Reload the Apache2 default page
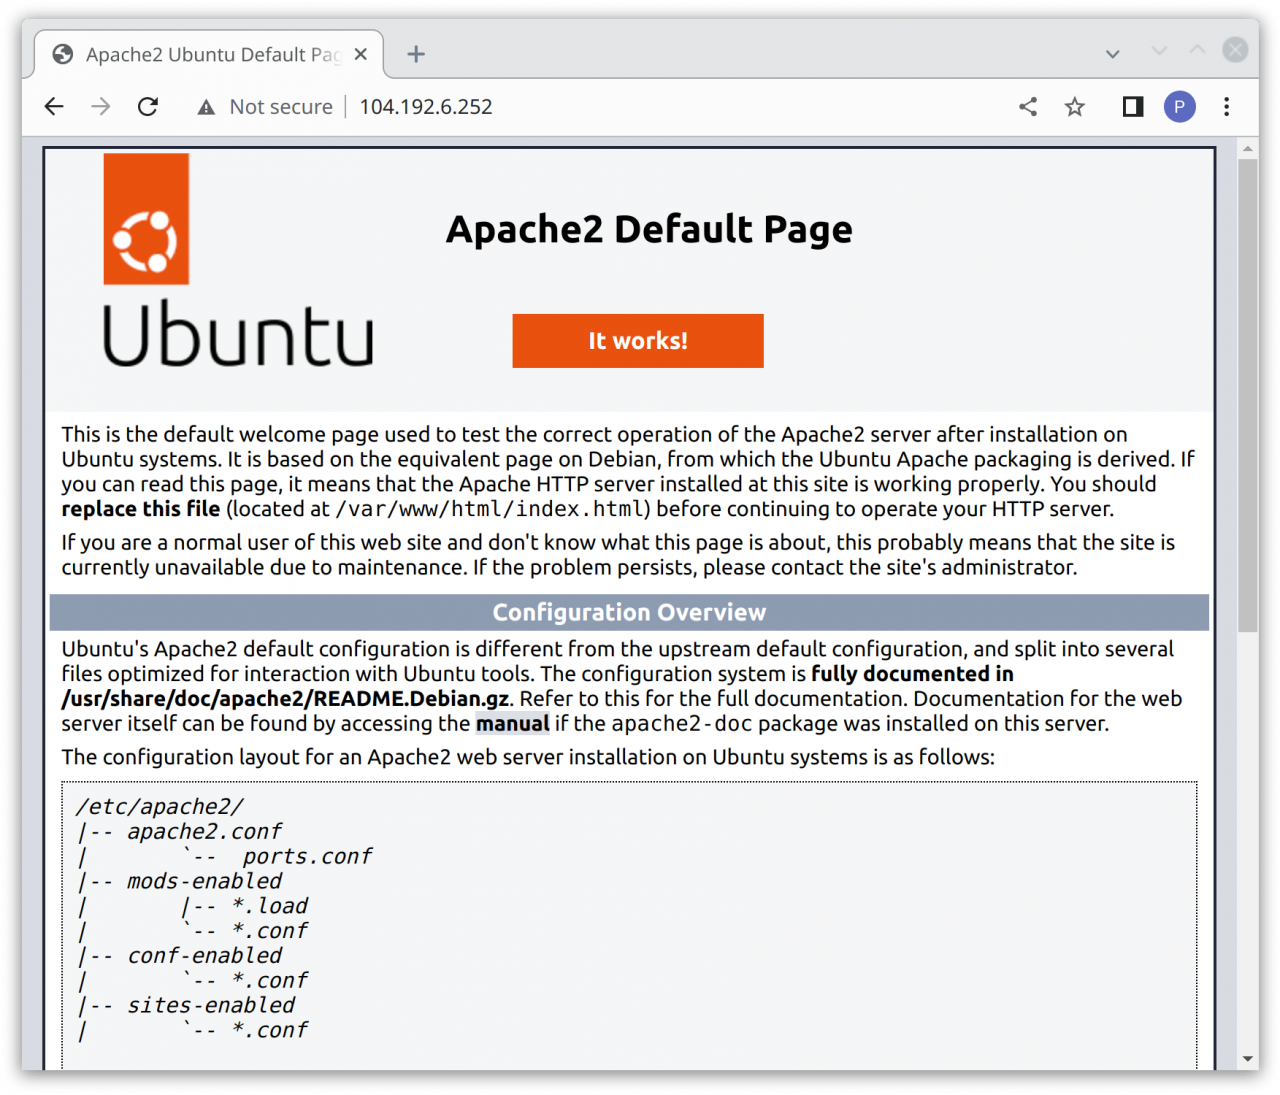Screen dimensions: 1280x1095 pyautogui.click(x=148, y=106)
